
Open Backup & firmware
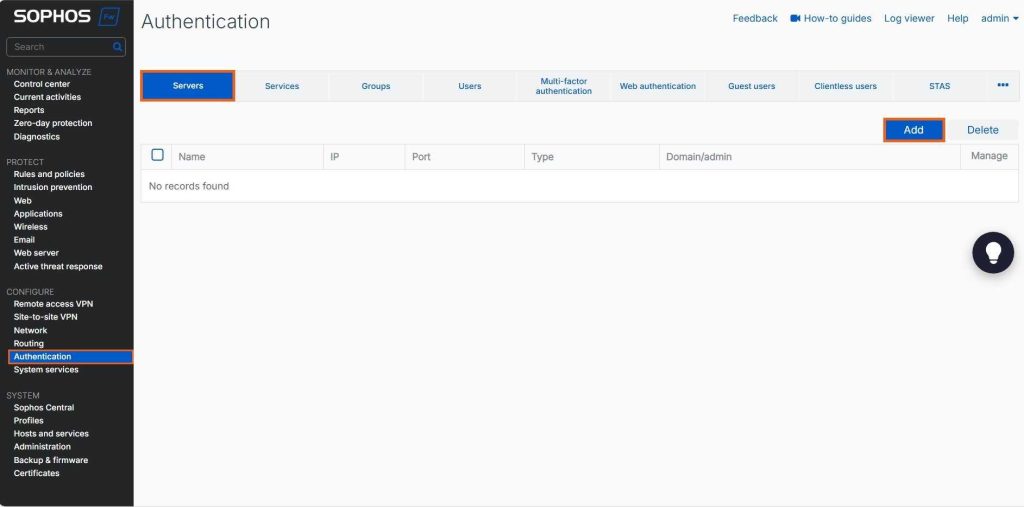pyautogui.click(x=51, y=460)
